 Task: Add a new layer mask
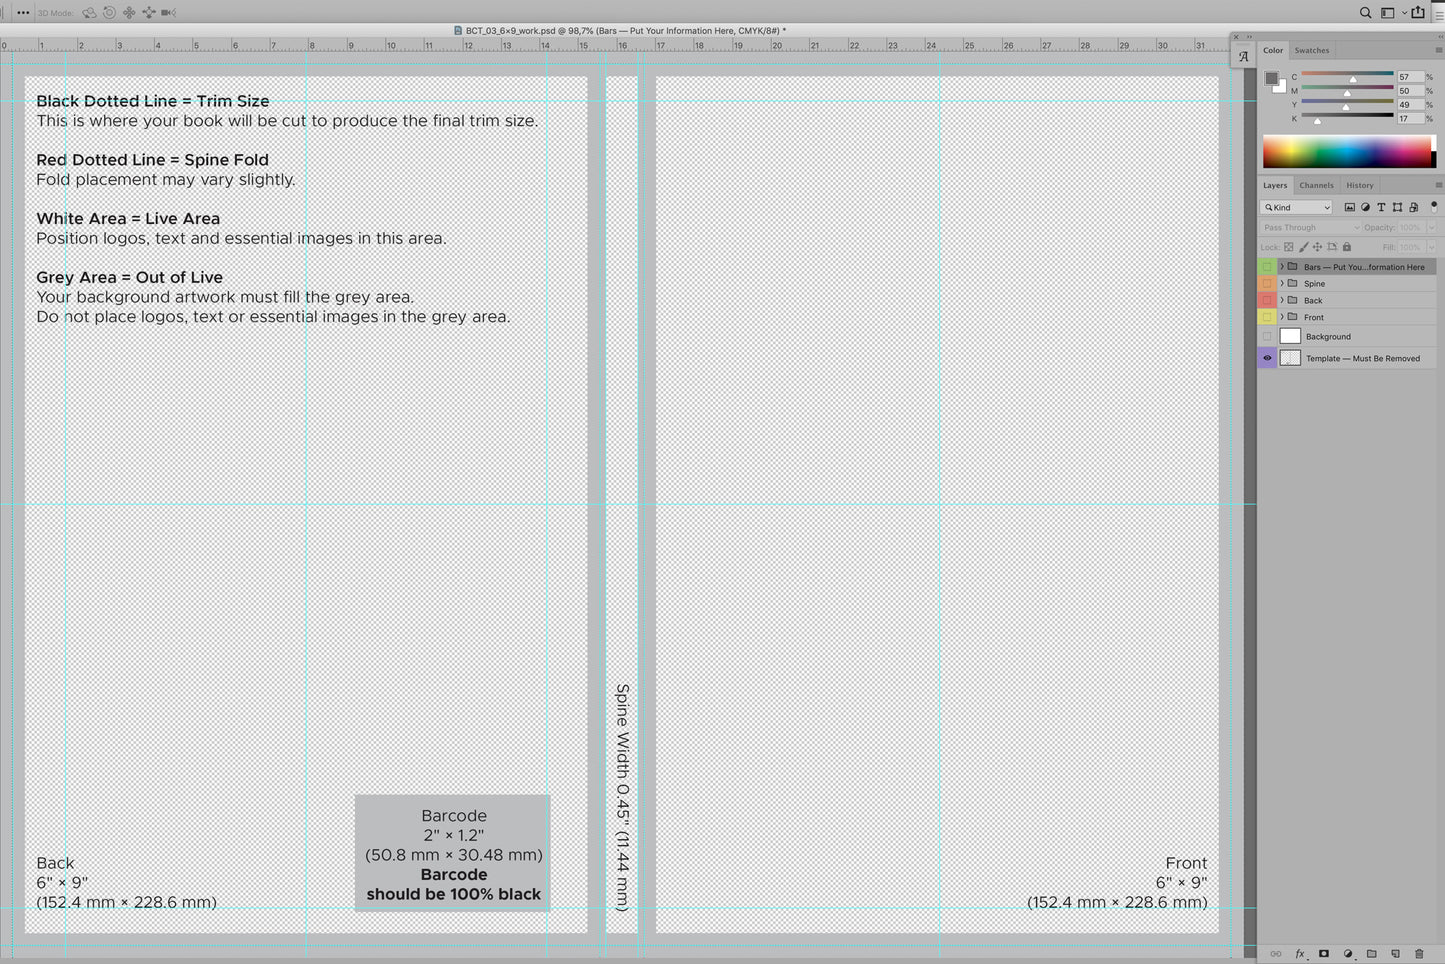(1324, 953)
